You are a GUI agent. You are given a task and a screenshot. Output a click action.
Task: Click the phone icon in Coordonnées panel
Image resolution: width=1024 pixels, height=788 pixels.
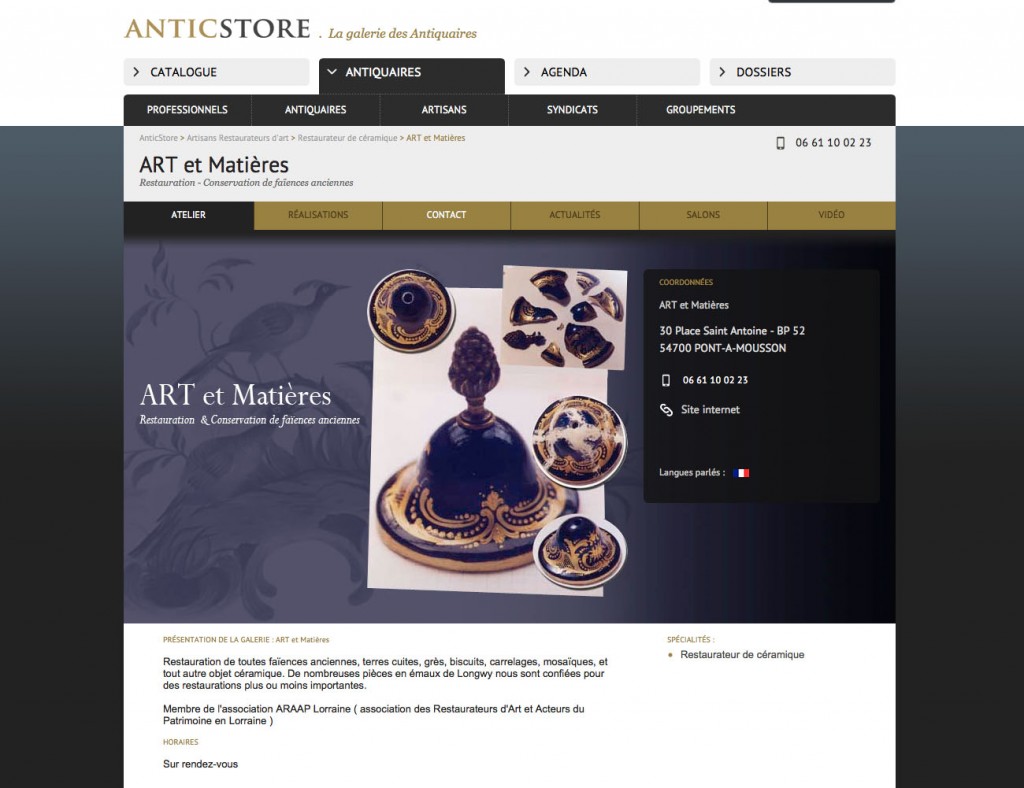point(665,380)
